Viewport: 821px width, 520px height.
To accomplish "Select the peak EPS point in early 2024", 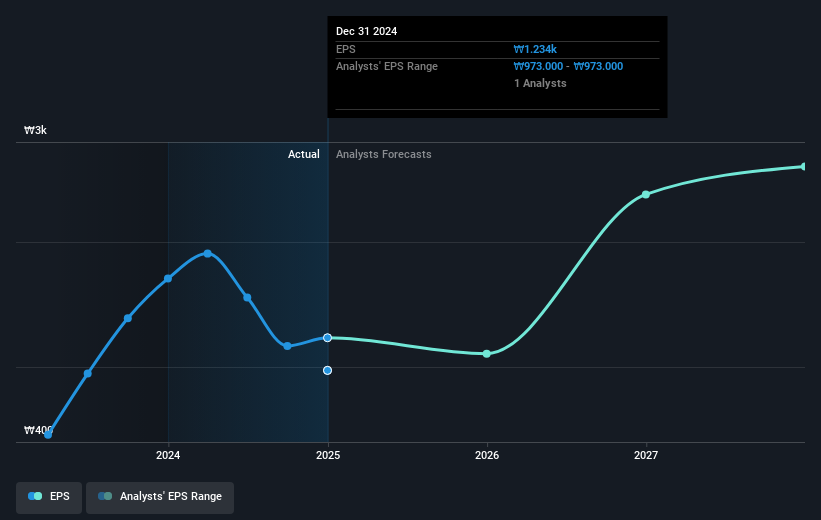I will pos(208,253).
